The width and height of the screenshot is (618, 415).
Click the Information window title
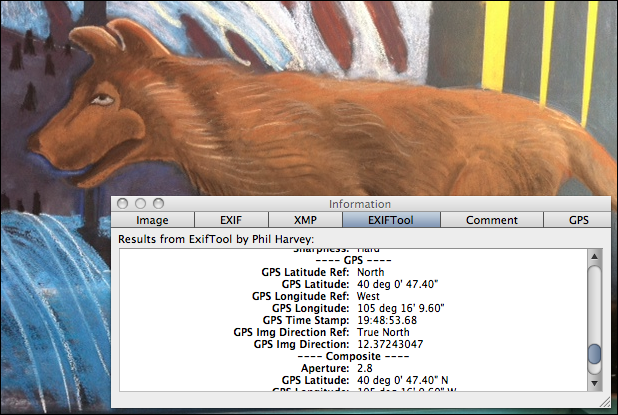tap(360, 204)
